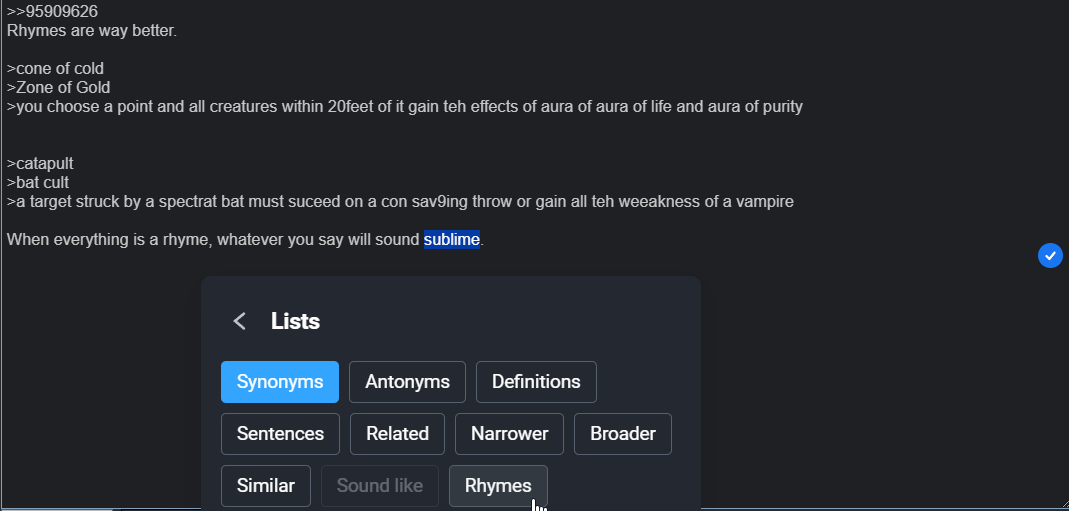Select the Broader terms option
This screenshot has width=1069, height=511.
coord(622,433)
